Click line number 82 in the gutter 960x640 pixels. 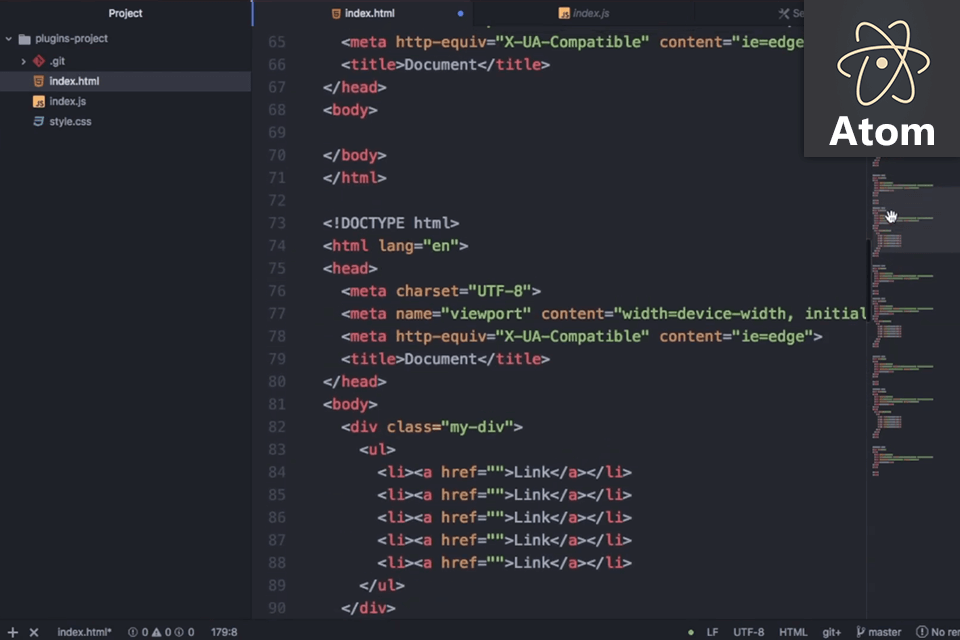[277, 427]
